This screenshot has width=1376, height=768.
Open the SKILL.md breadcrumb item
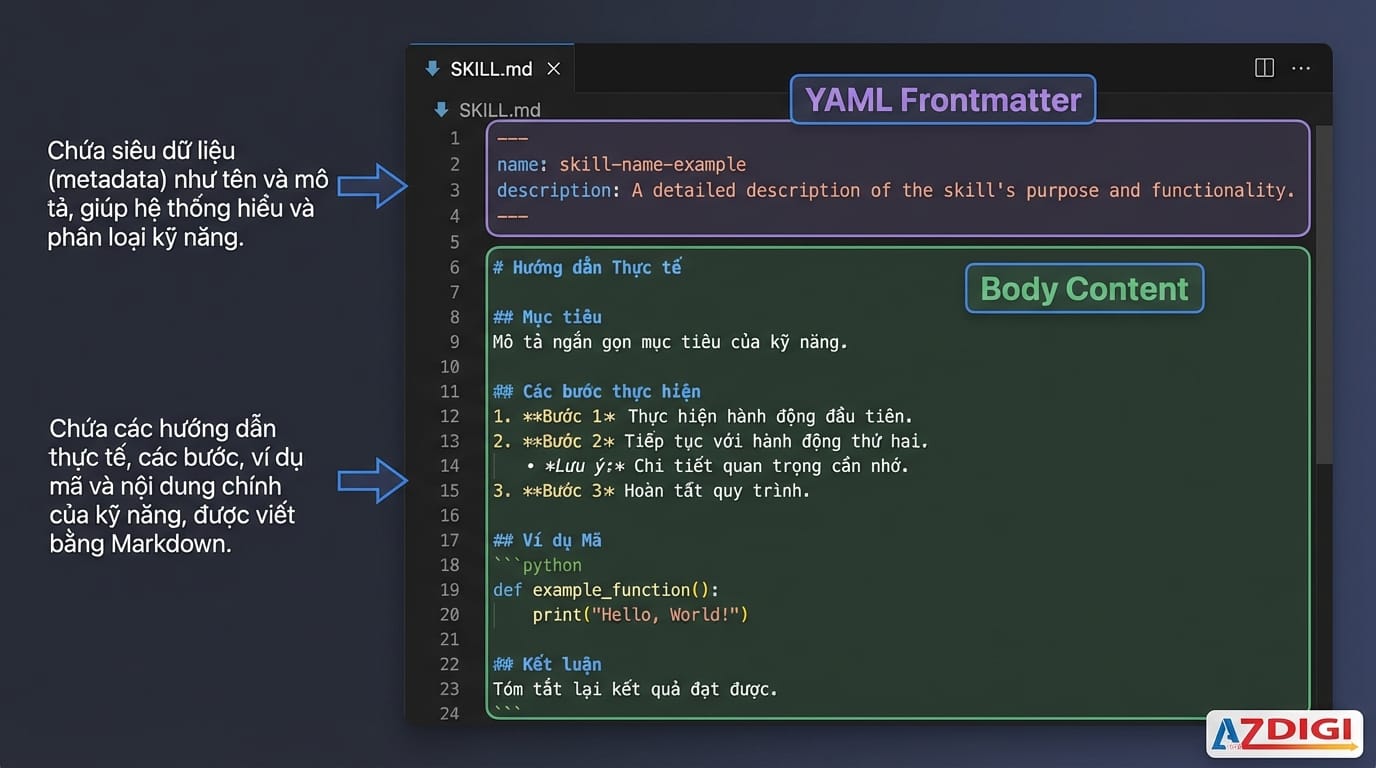tap(499, 110)
